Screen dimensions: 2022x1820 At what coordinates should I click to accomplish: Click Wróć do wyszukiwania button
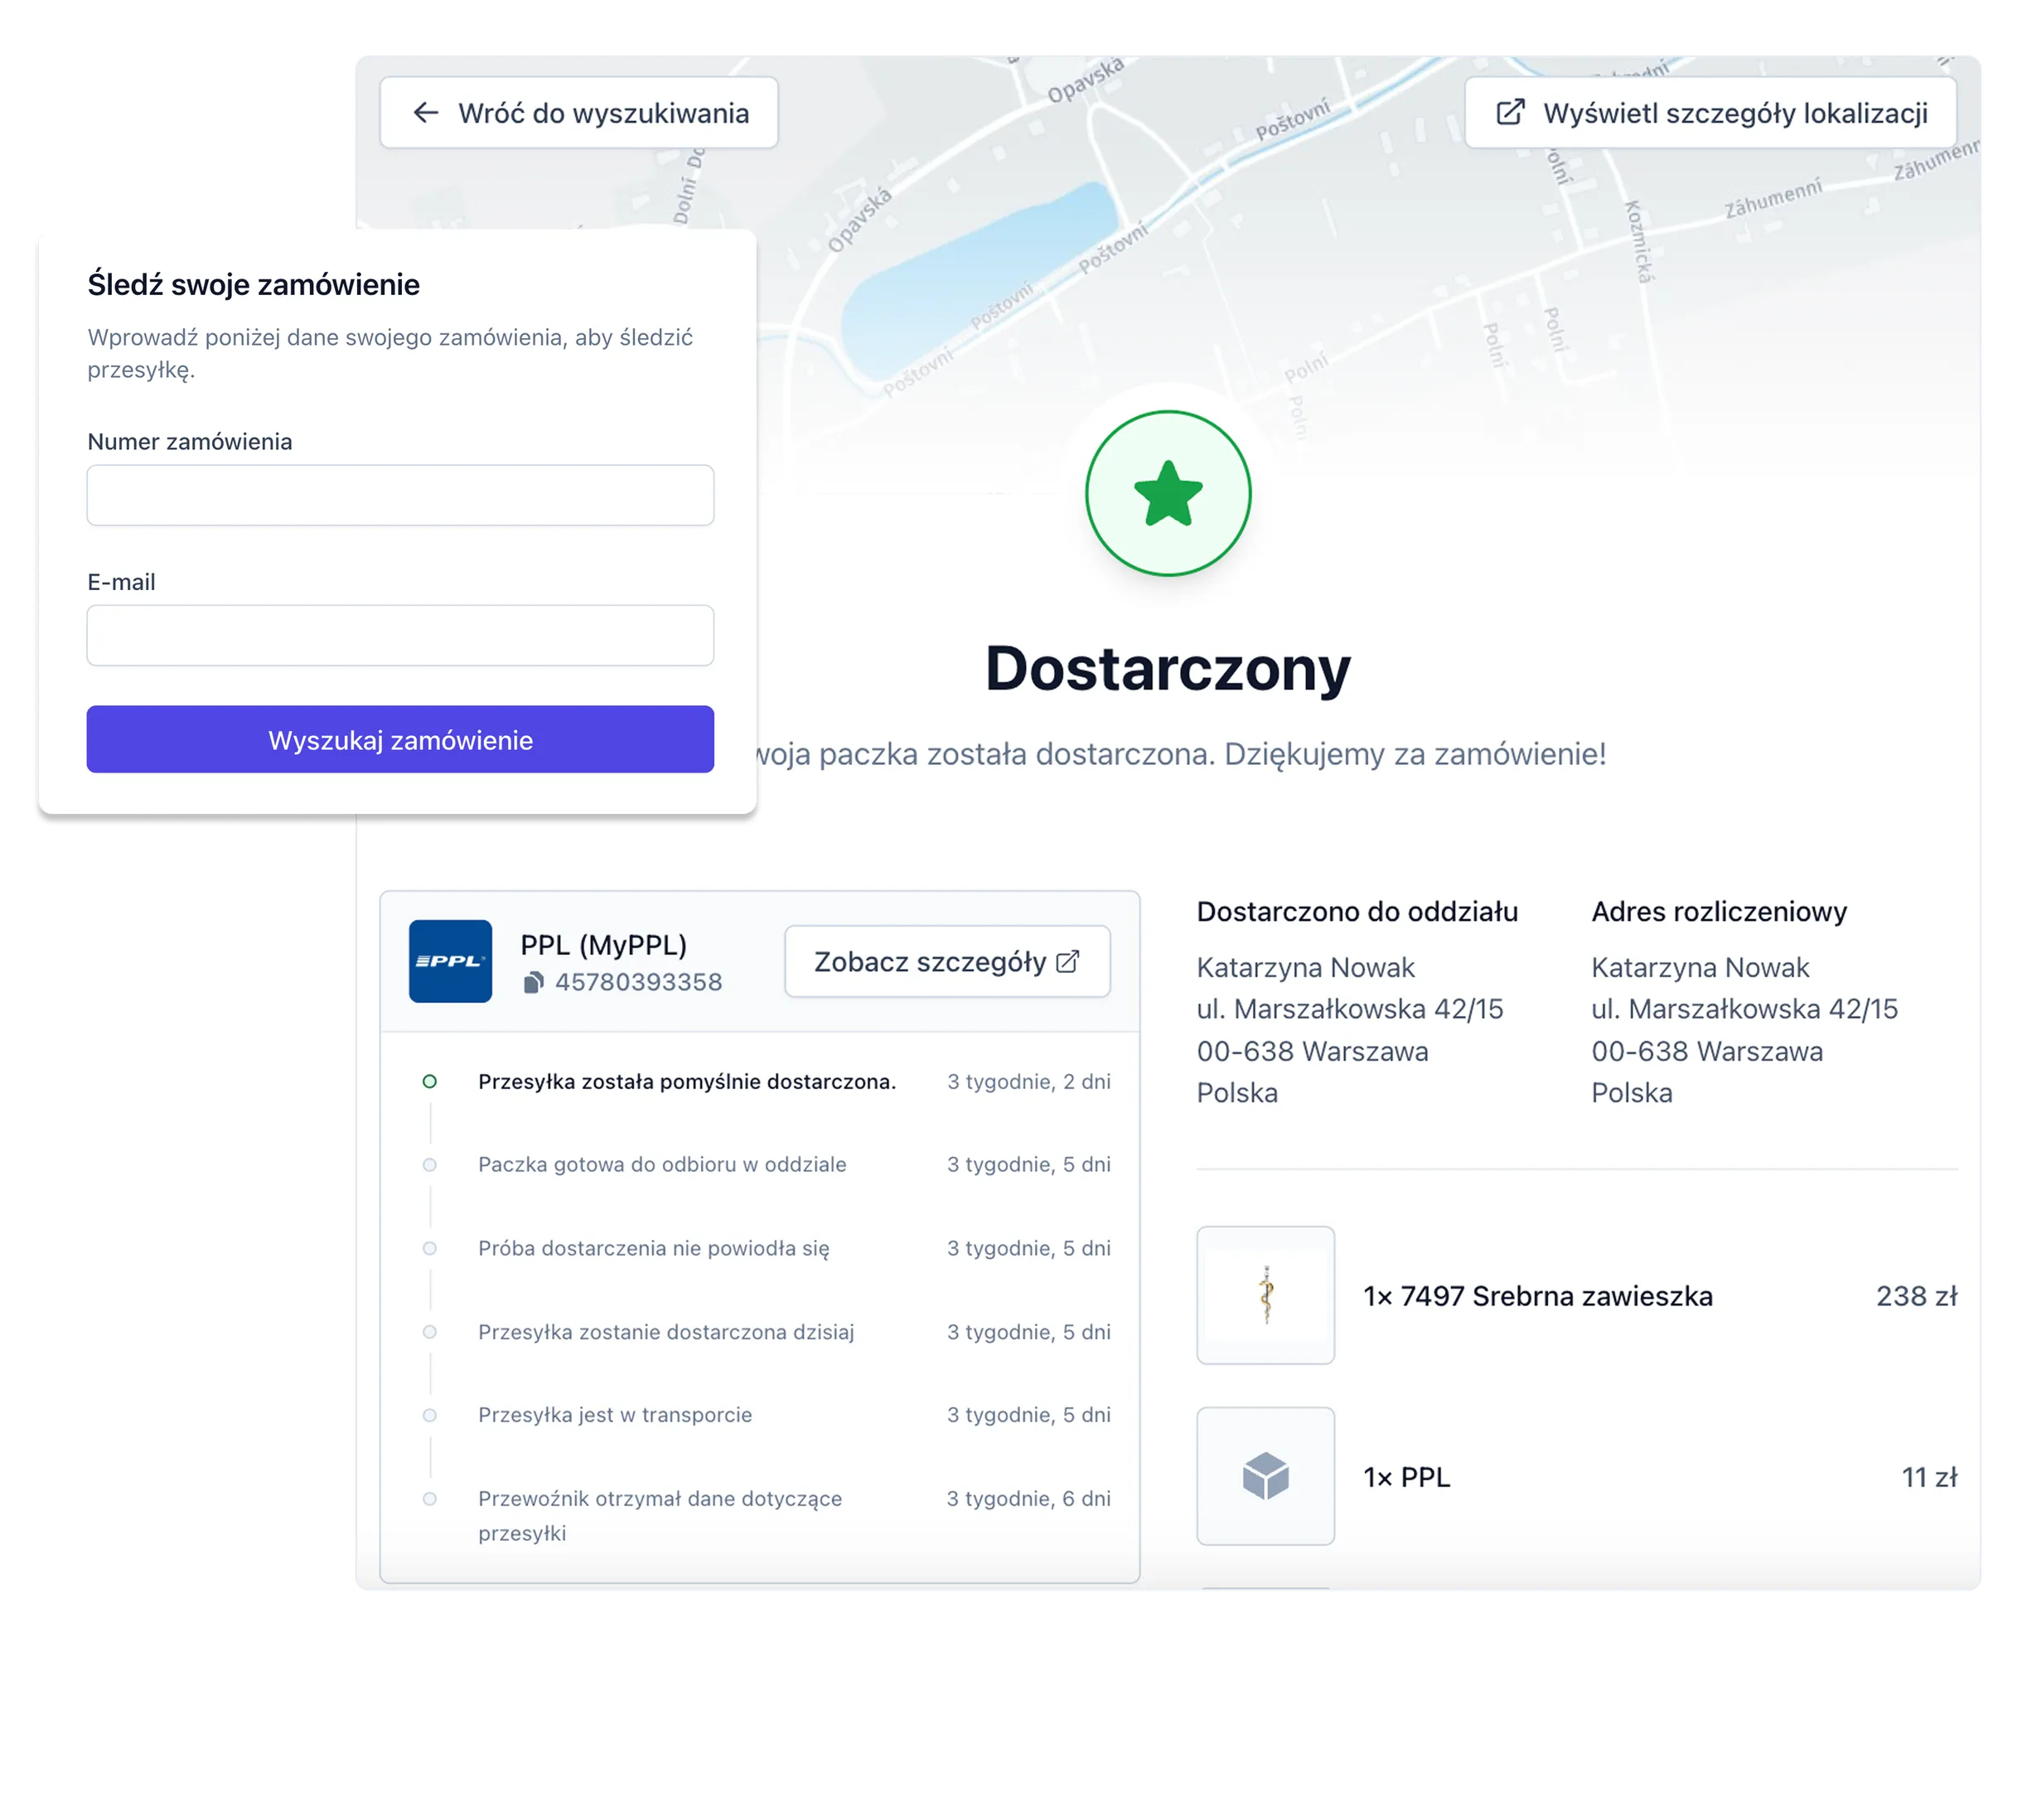point(579,113)
